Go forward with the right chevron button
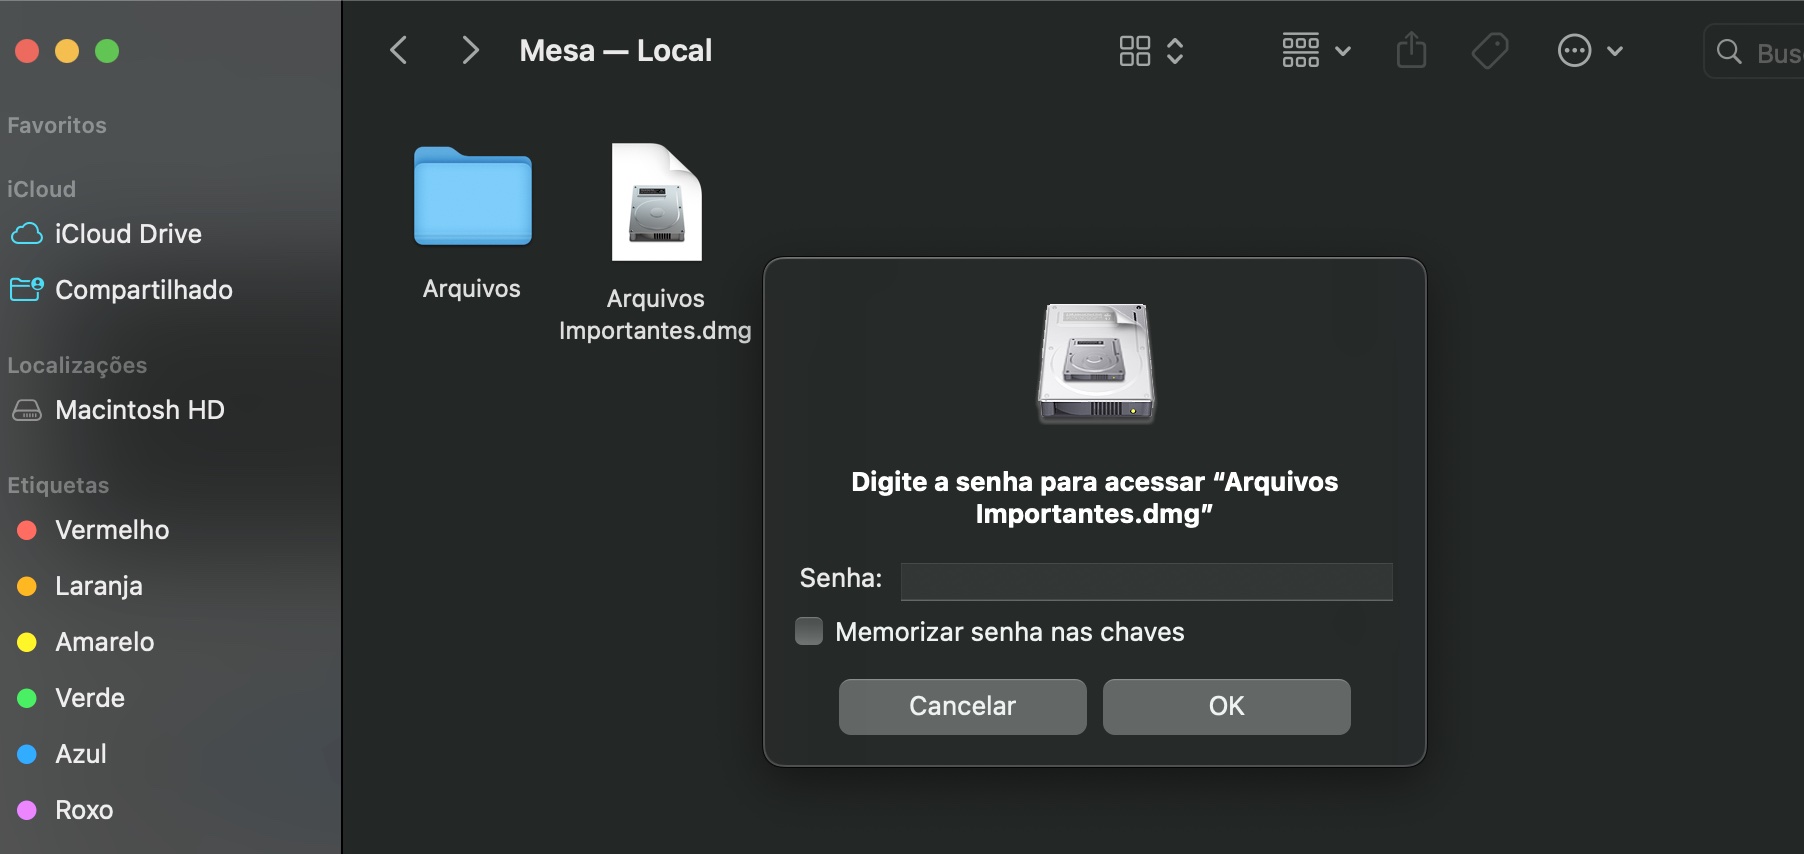The height and width of the screenshot is (854, 1804). pyautogui.click(x=470, y=50)
